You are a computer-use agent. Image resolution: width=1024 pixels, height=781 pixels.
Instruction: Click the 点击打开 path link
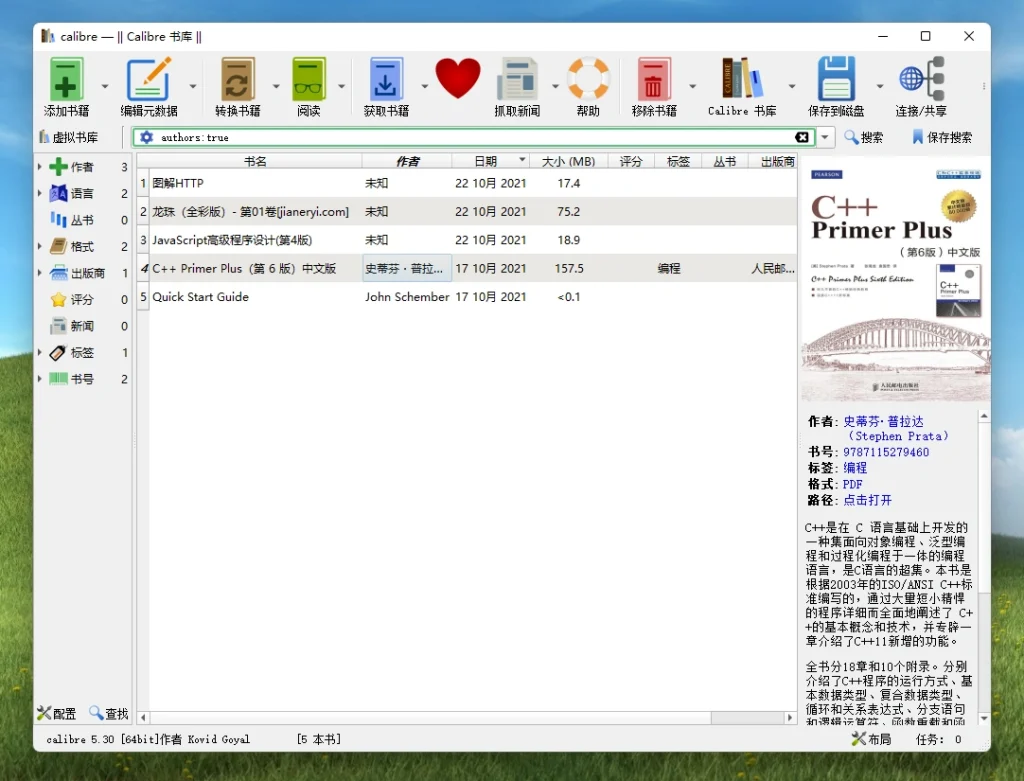coord(867,500)
